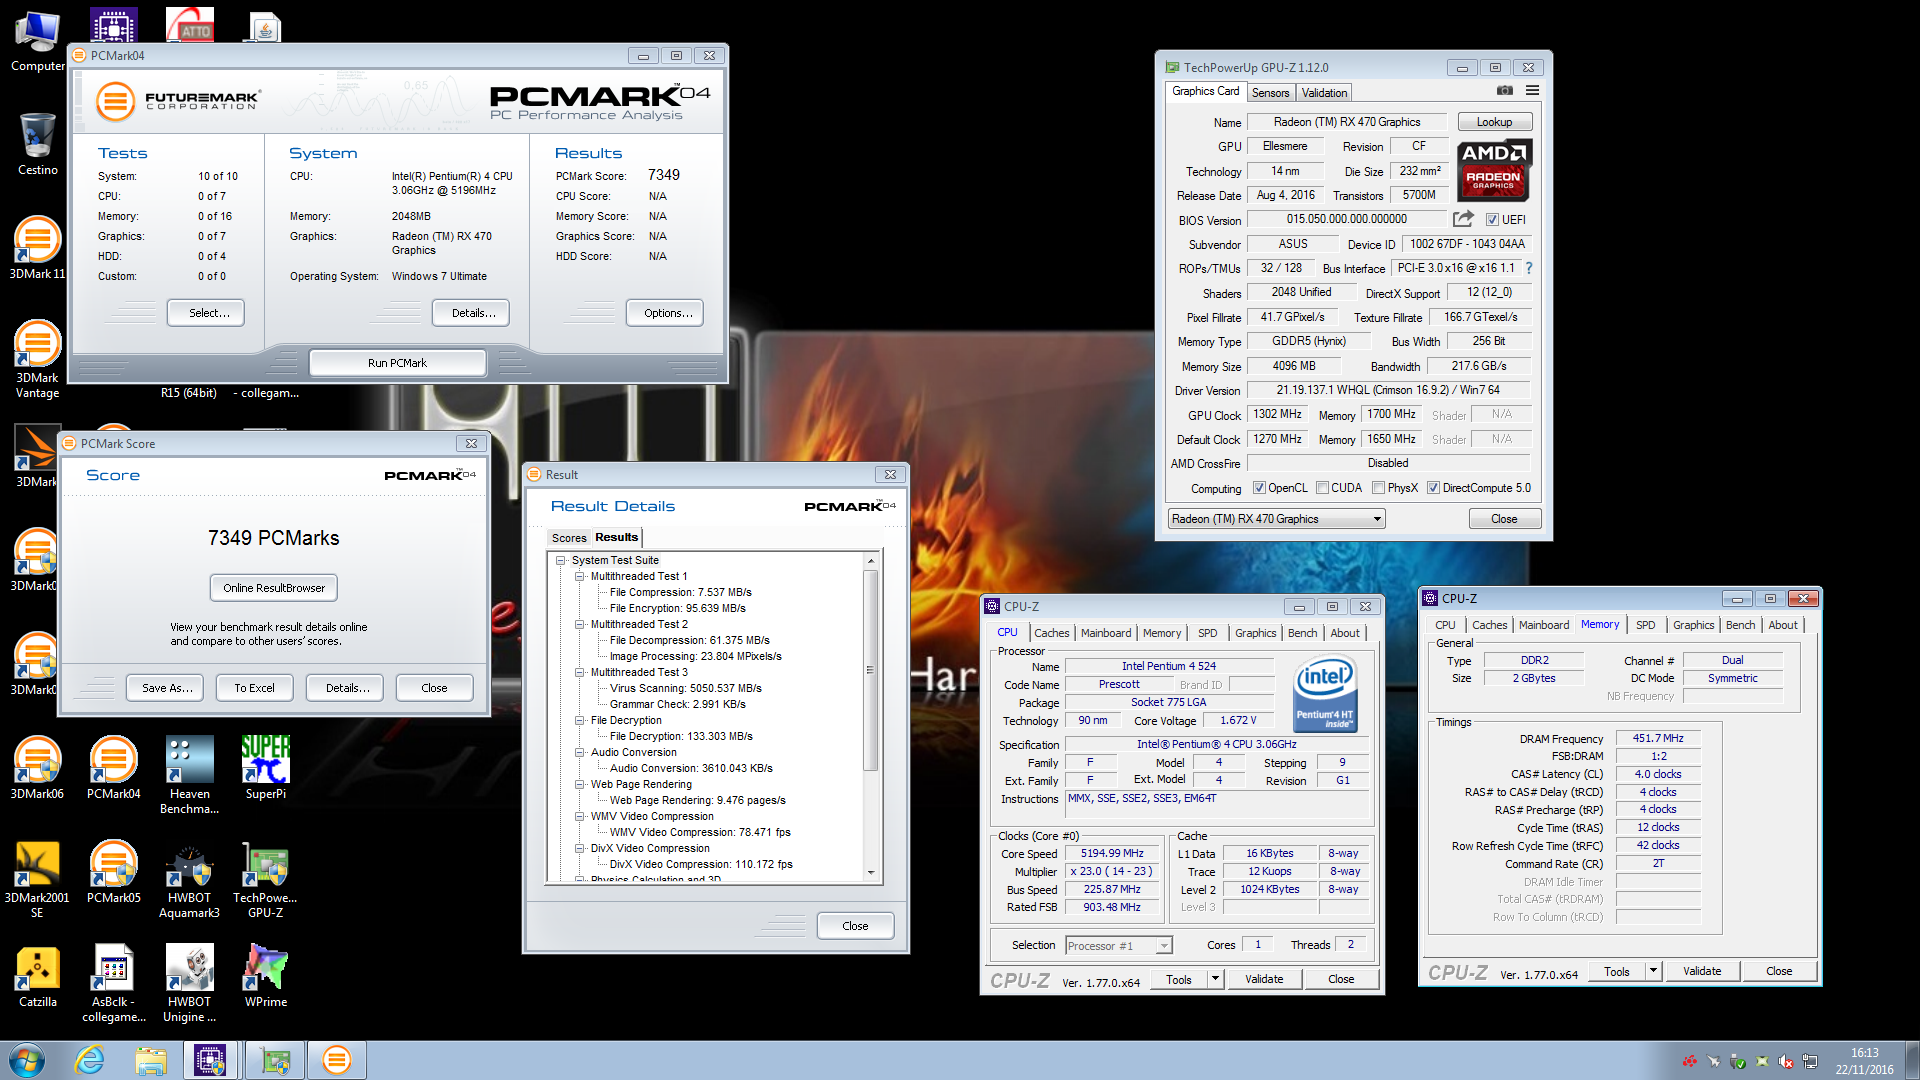Image resolution: width=1920 pixels, height=1080 pixels.
Task: Collapse the Multithreaded Test 1 node
Action: pyautogui.click(x=579, y=577)
